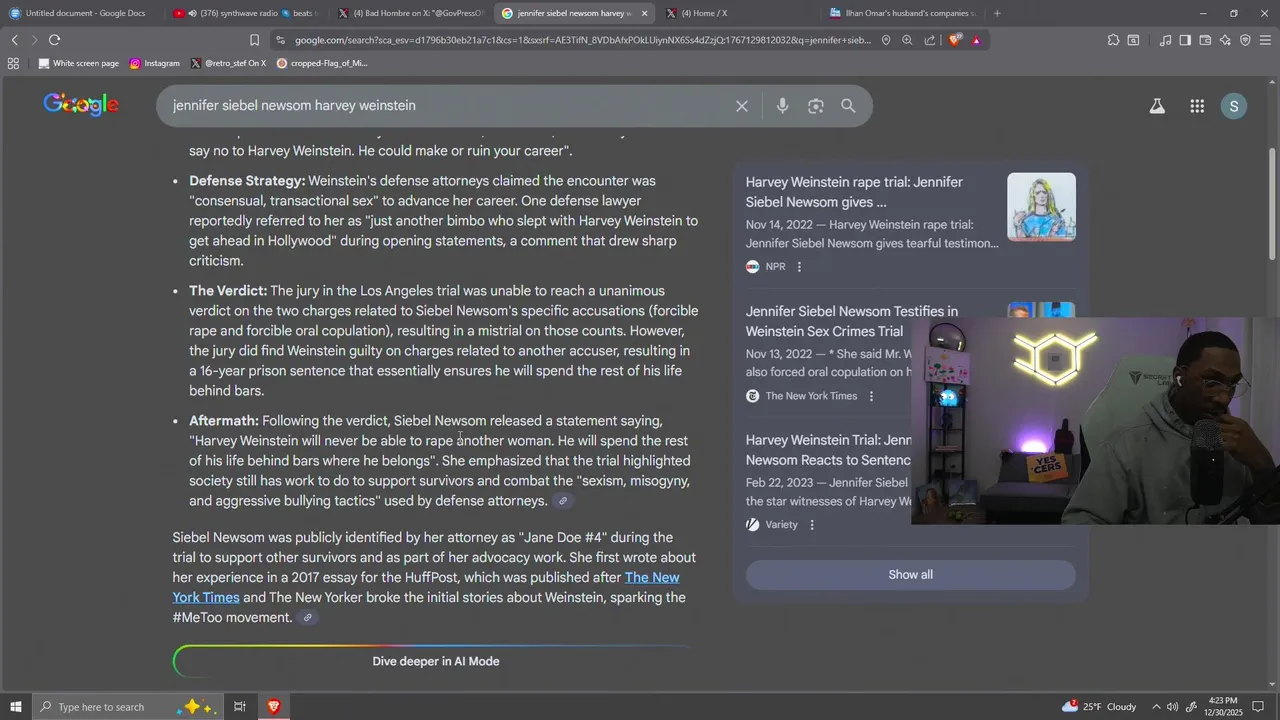
Task: Open Task View on the taskbar
Action: point(240,707)
